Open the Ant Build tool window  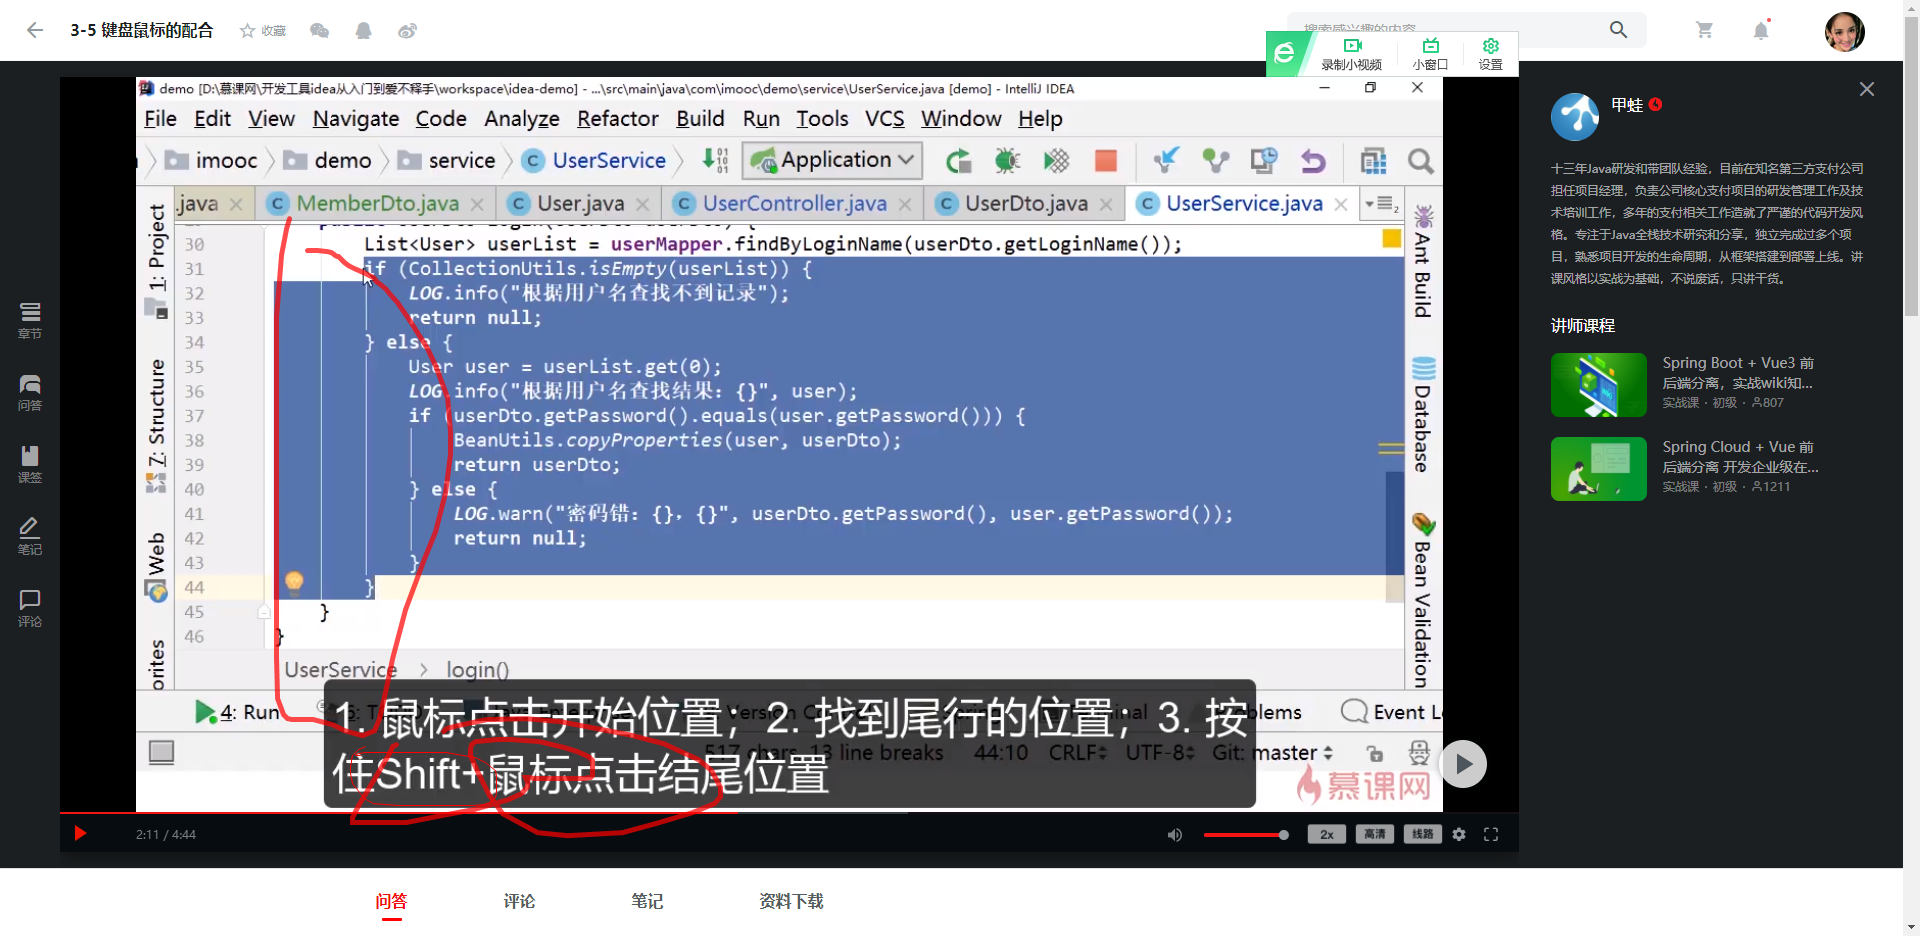point(1423,260)
